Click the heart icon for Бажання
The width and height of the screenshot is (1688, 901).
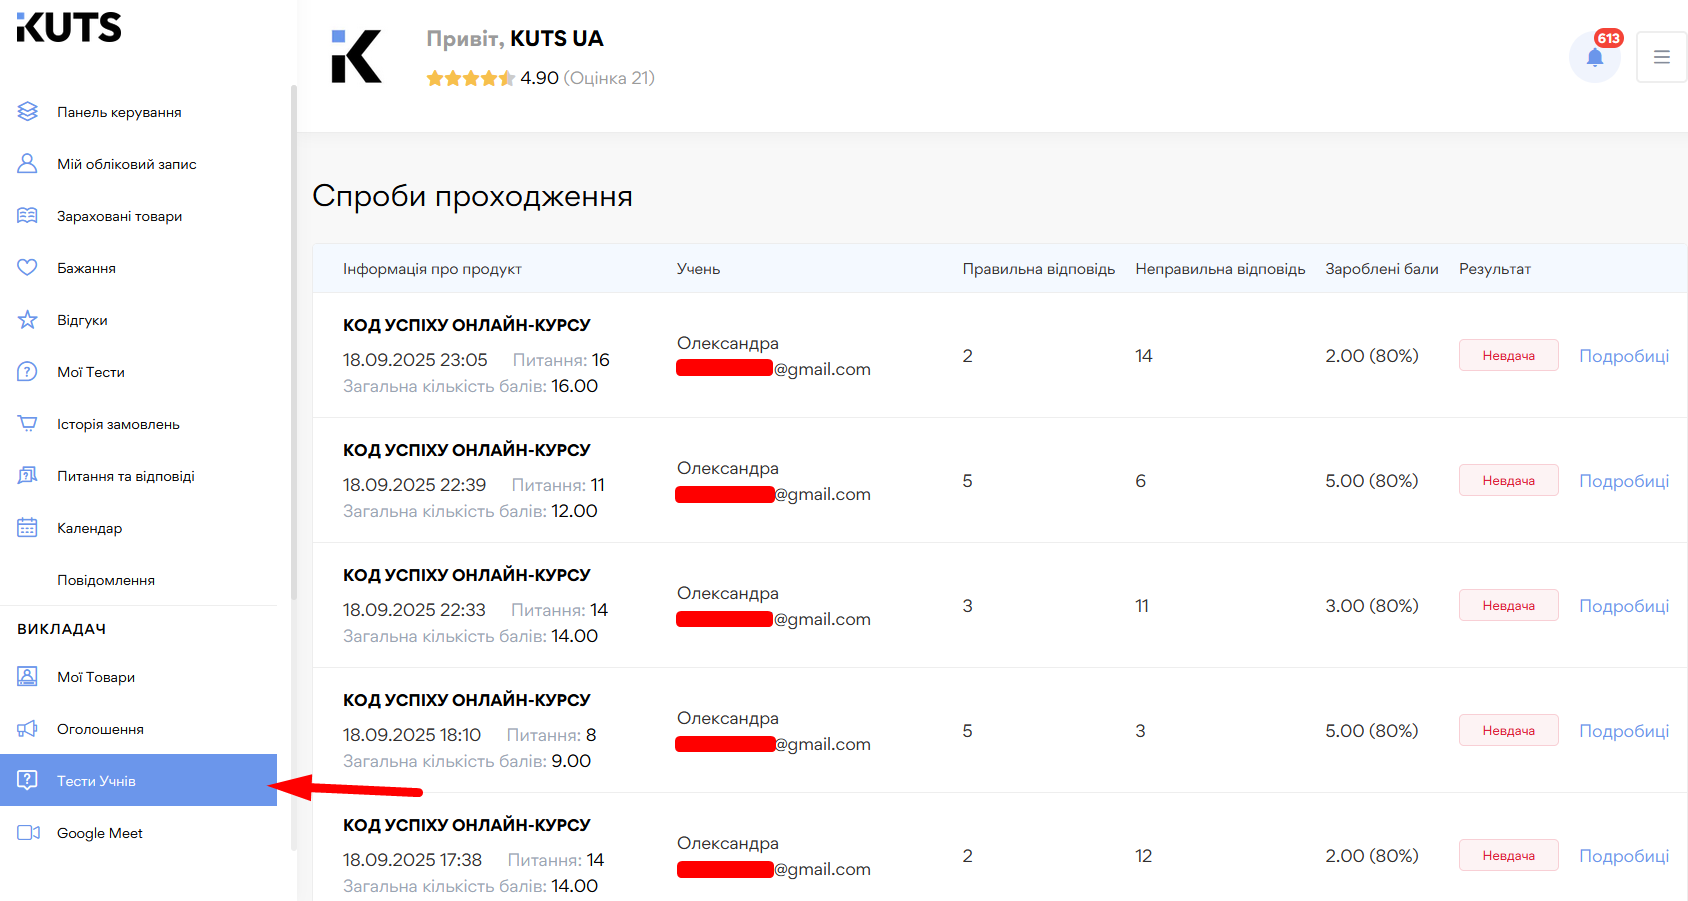(x=27, y=267)
